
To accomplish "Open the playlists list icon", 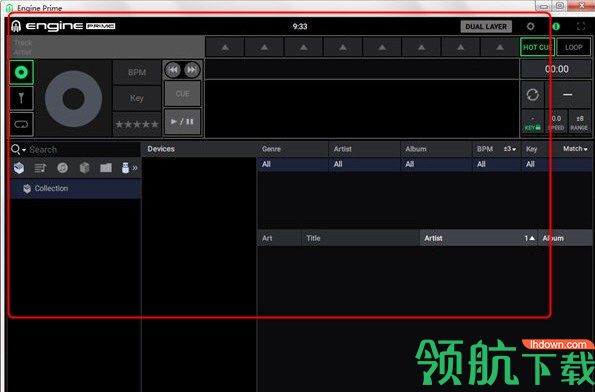I will [x=40, y=167].
